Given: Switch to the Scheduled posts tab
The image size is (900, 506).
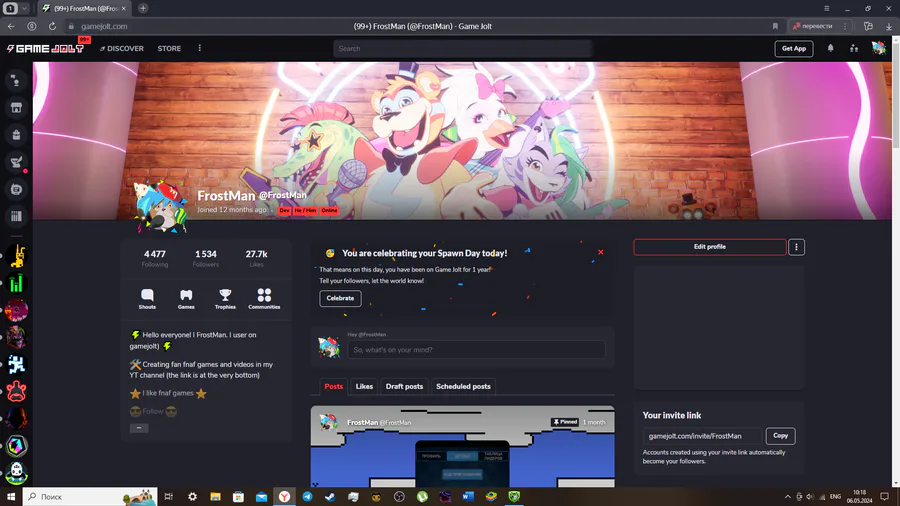Looking at the screenshot, I should pyautogui.click(x=463, y=387).
